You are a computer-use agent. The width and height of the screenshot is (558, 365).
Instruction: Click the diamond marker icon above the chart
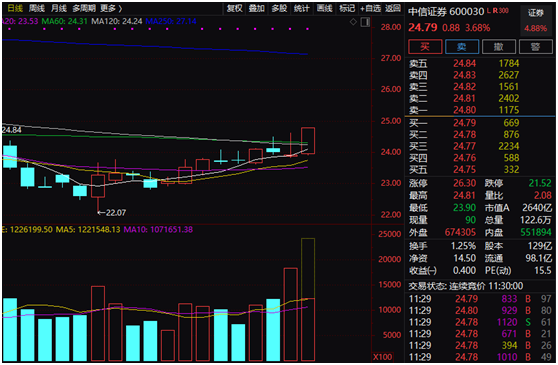coord(353,22)
